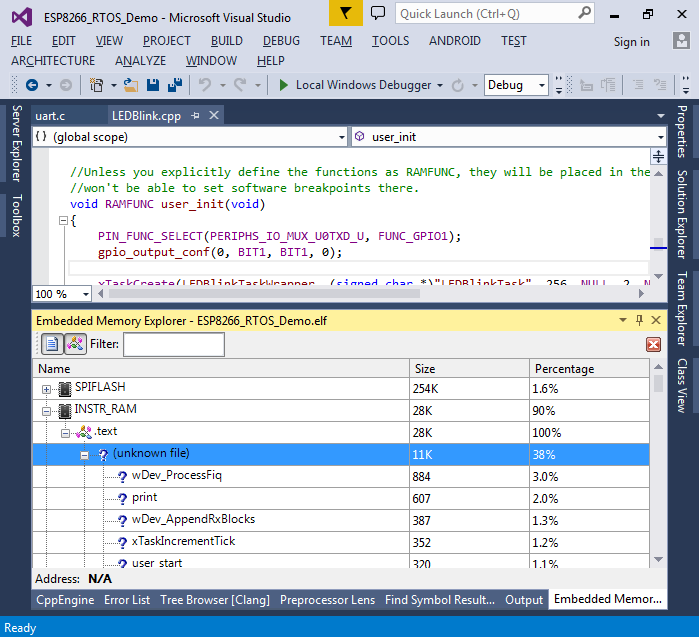Close the LEDBlink.cpp tab
This screenshot has width=699, height=637.
click(x=214, y=115)
